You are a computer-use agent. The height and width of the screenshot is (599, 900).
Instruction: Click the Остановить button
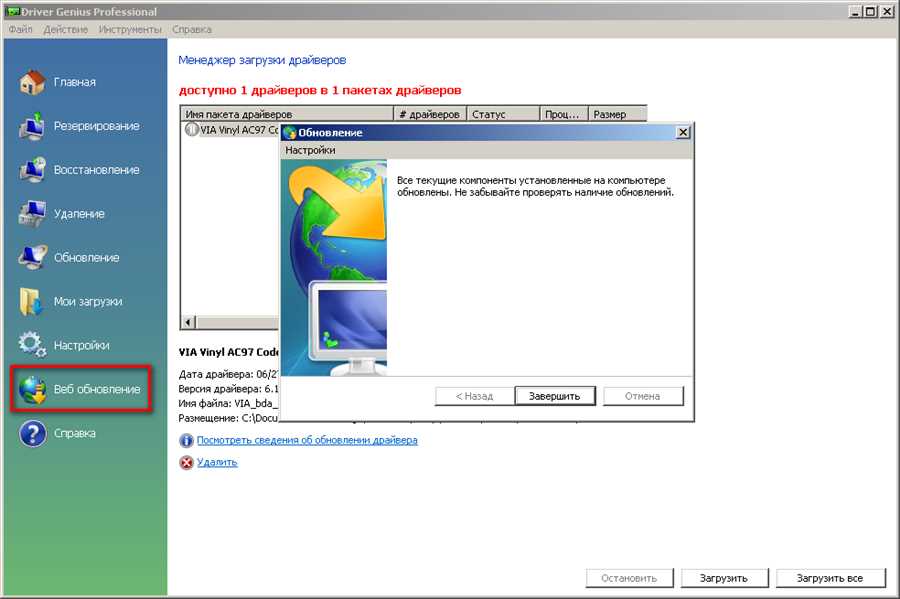(x=629, y=578)
